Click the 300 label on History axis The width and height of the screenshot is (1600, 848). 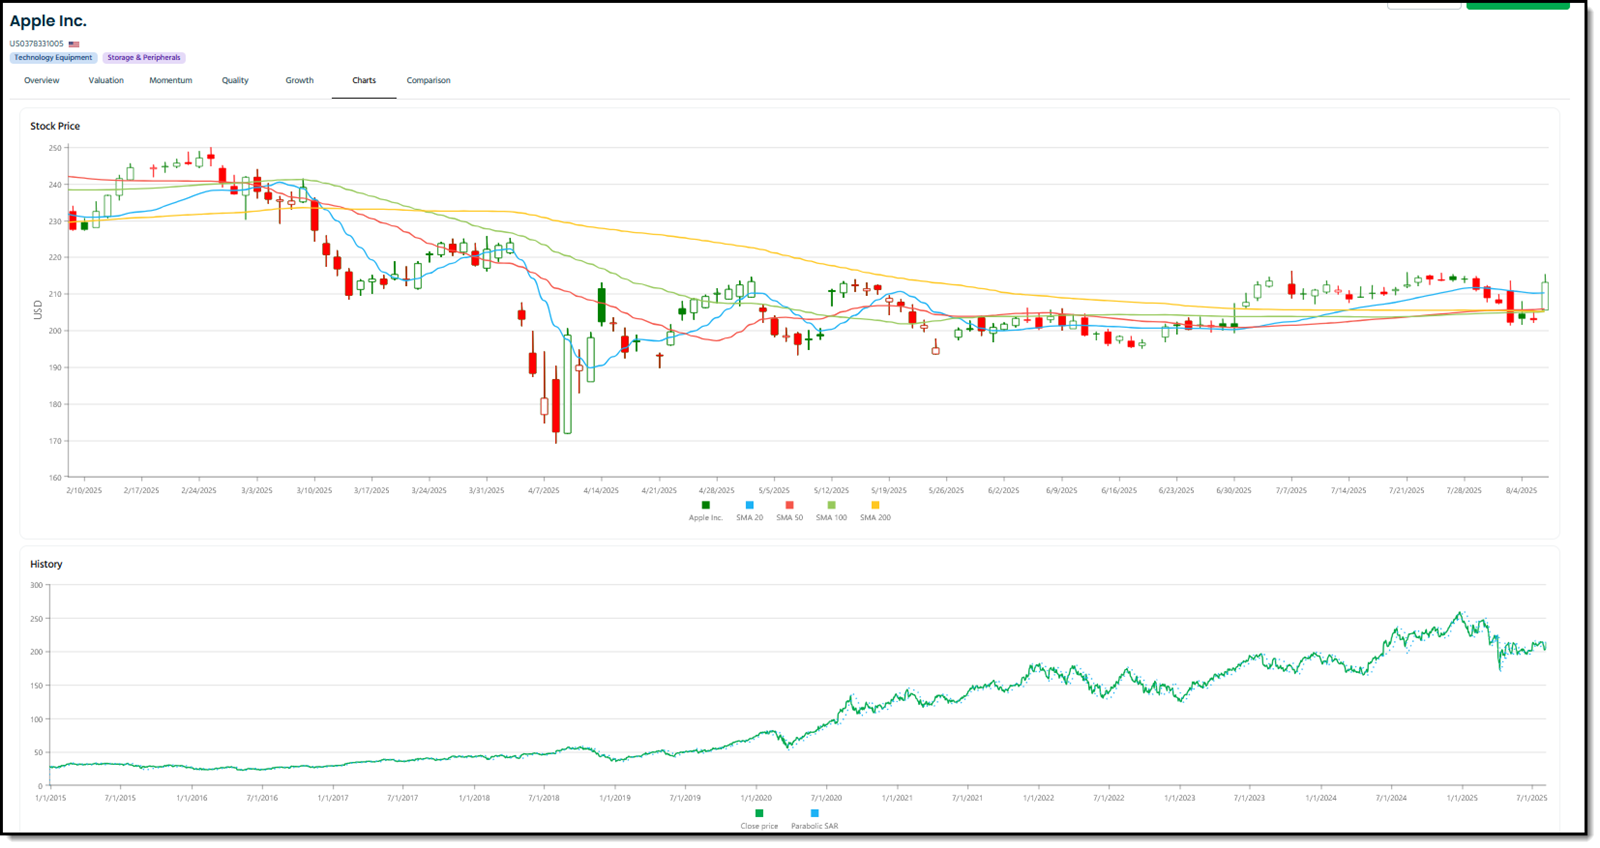(x=37, y=585)
